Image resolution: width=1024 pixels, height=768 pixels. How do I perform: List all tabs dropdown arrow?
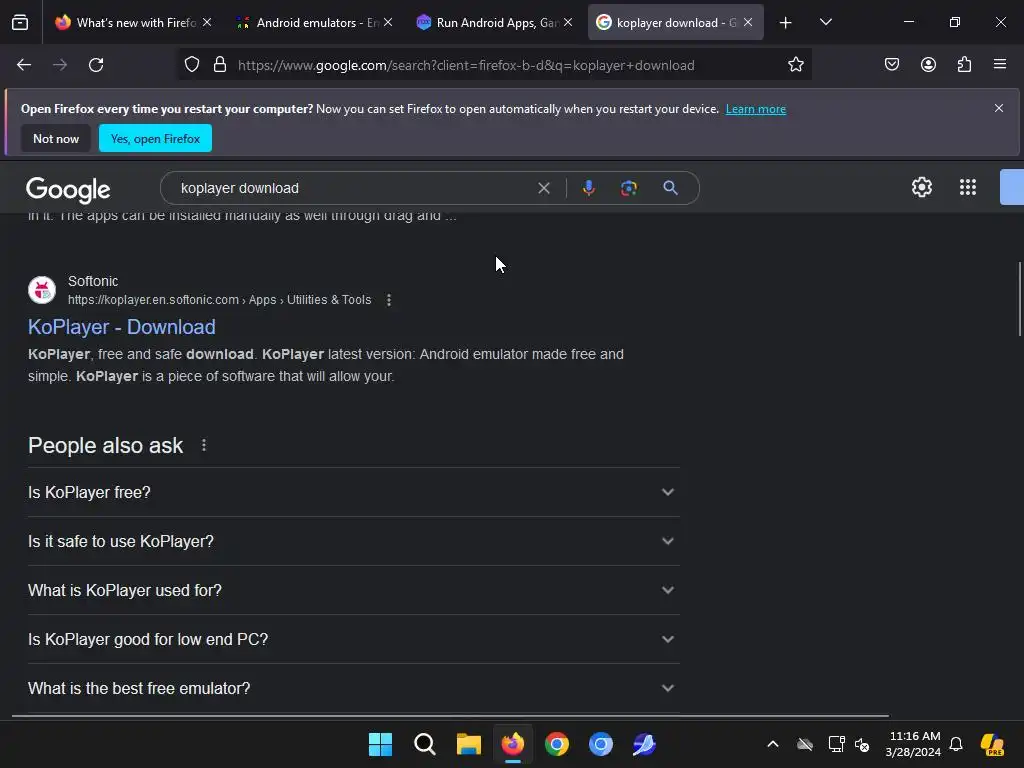coord(825,22)
